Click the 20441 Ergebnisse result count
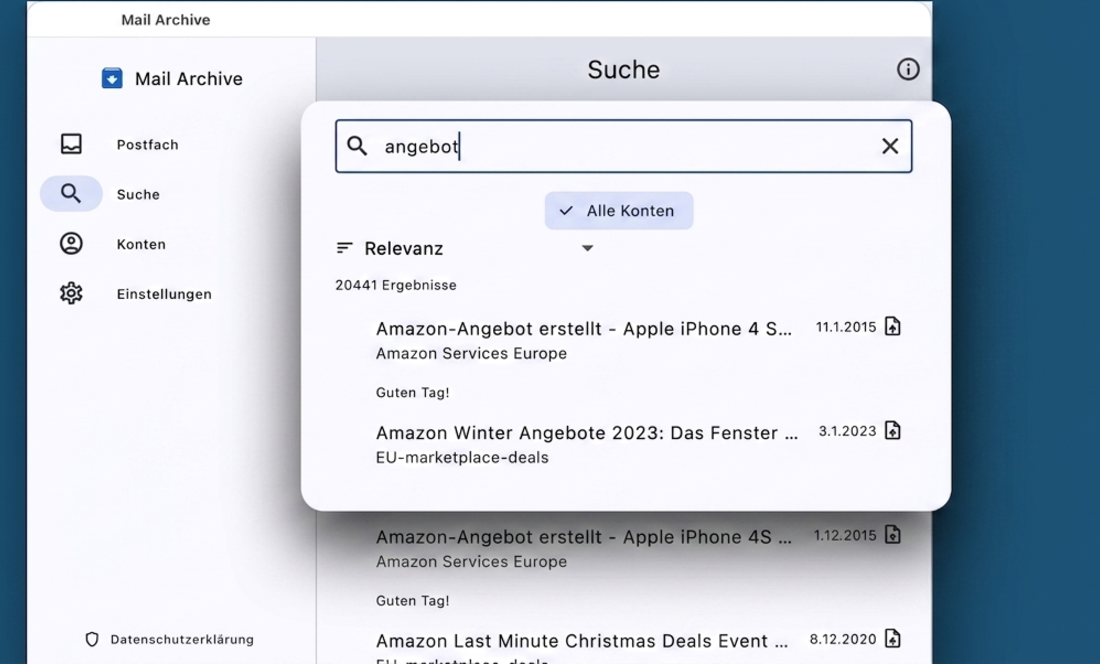Image resolution: width=1100 pixels, height=664 pixels. click(396, 285)
